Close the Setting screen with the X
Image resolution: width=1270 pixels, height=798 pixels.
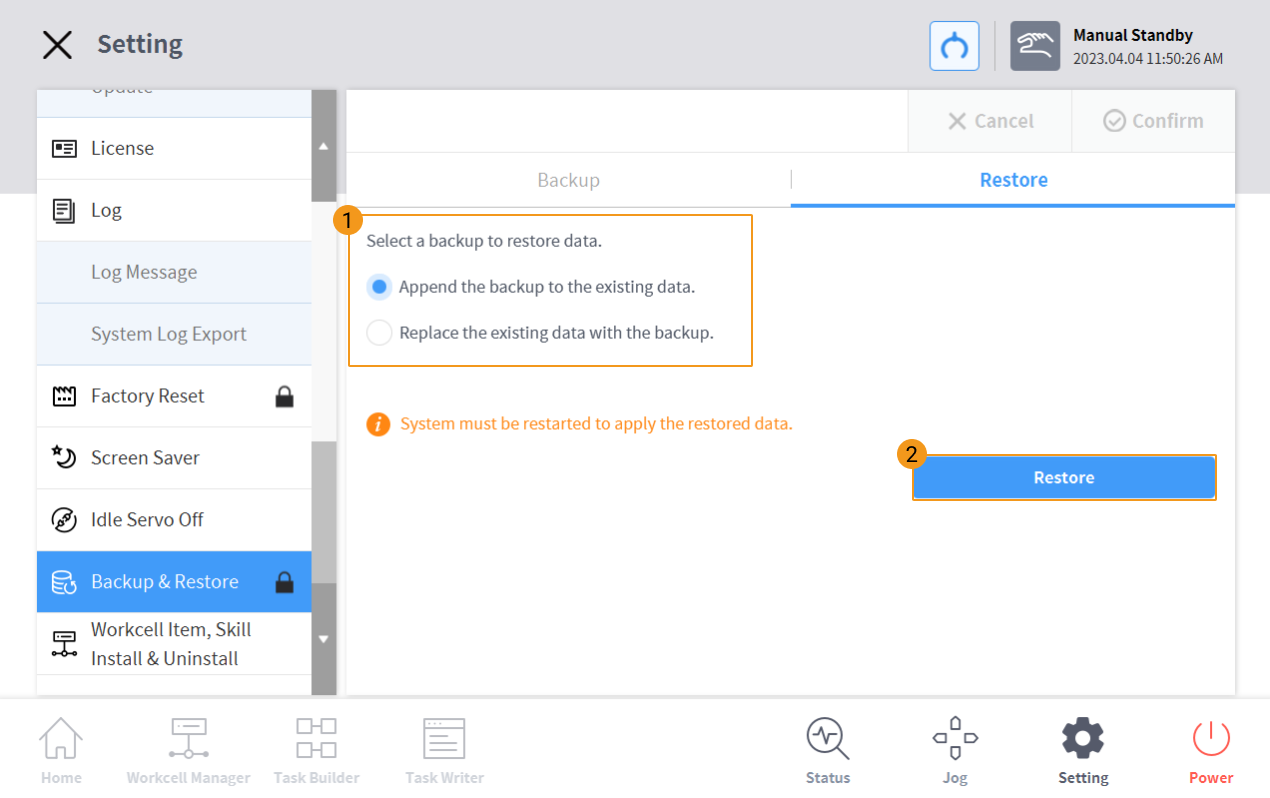tap(57, 45)
